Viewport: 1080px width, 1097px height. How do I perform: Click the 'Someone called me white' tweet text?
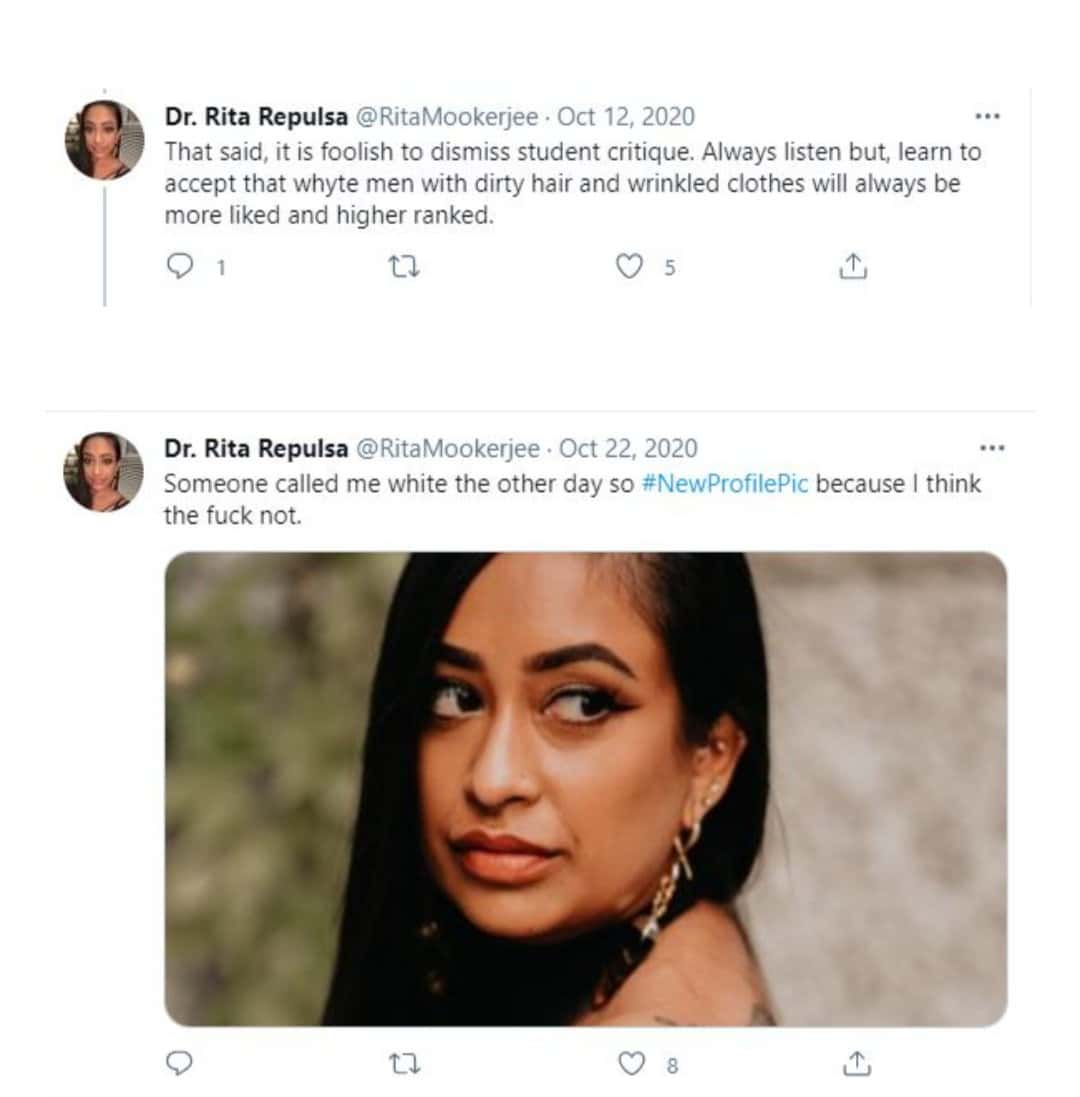[x=400, y=484]
